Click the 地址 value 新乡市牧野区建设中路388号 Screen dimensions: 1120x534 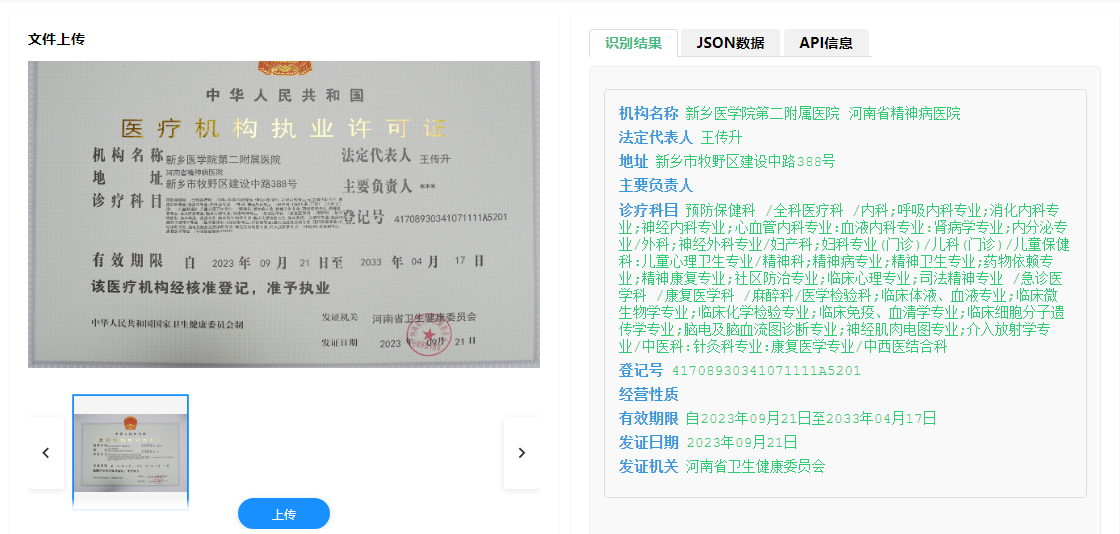[745, 161]
